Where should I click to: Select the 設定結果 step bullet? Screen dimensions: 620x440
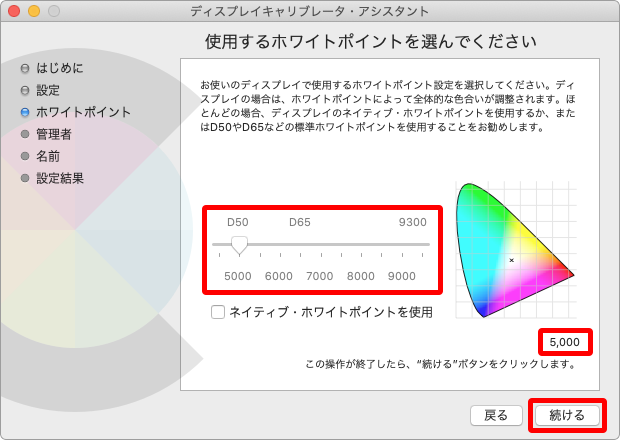25,178
